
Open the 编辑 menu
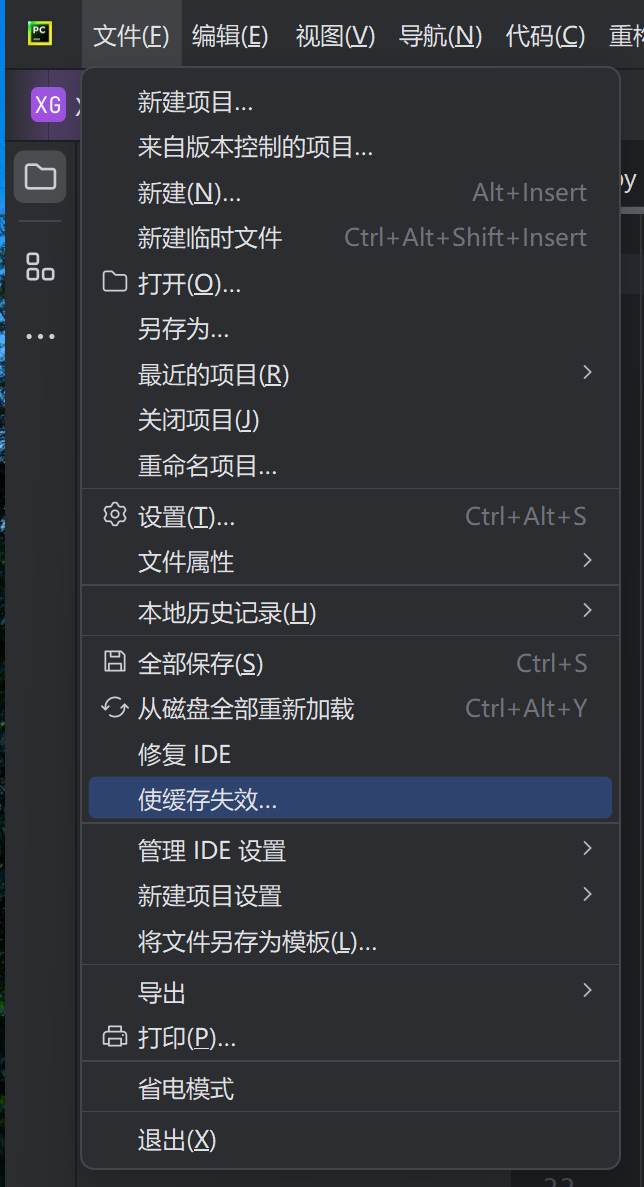click(230, 36)
